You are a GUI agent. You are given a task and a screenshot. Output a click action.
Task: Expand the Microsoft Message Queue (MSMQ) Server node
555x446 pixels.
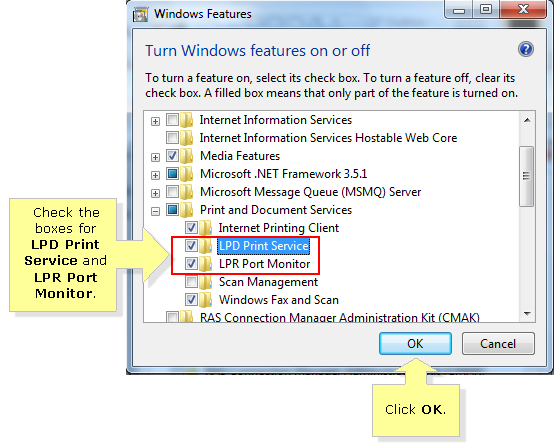point(155,193)
